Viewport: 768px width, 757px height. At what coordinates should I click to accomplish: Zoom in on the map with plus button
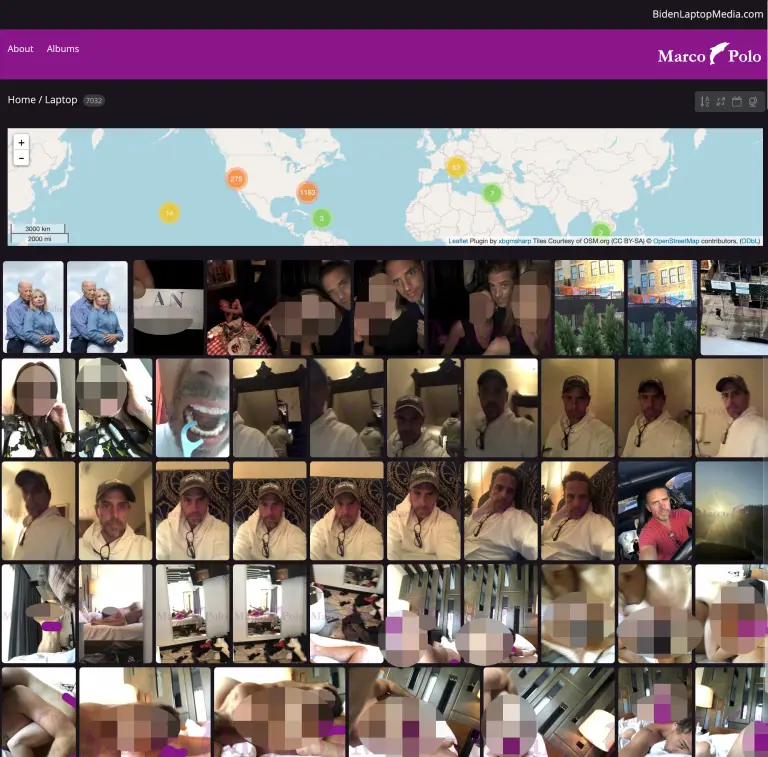[x=22, y=143]
